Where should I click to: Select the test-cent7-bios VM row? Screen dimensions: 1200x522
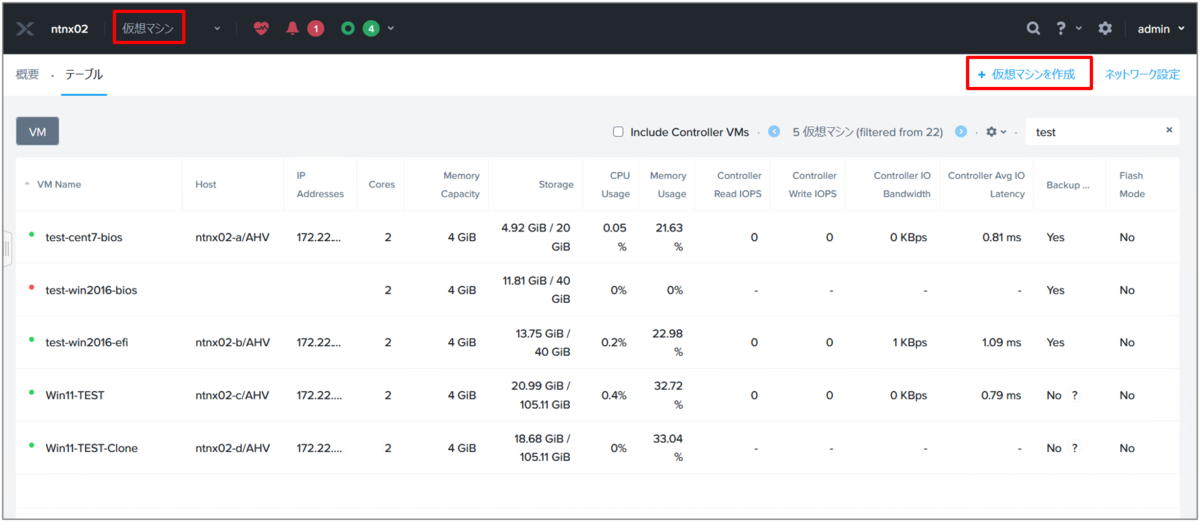[597, 237]
